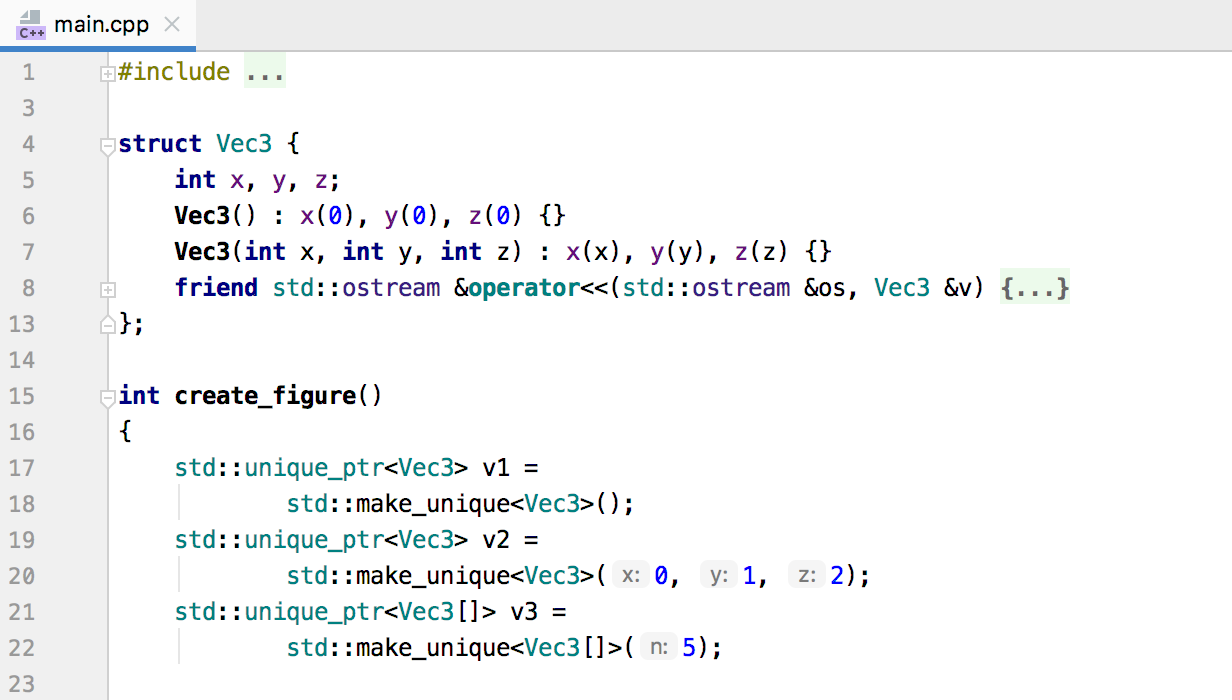
Task: Click the fold end marker at line 13
Action: (x=107, y=324)
